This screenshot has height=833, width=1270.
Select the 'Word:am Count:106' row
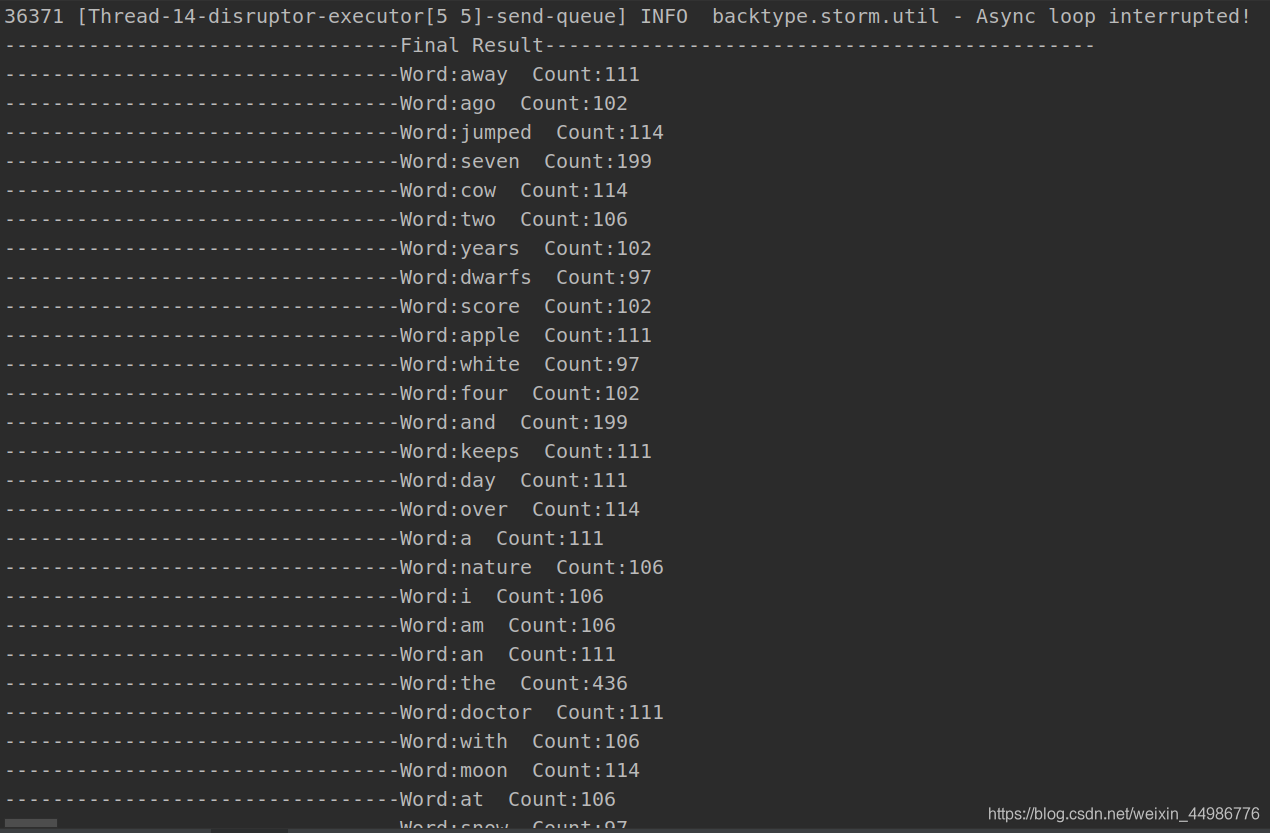(309, 625)
